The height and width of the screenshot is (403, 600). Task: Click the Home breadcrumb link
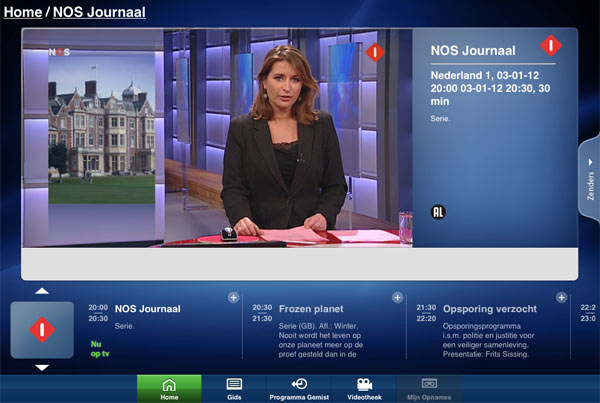[22, 13]
